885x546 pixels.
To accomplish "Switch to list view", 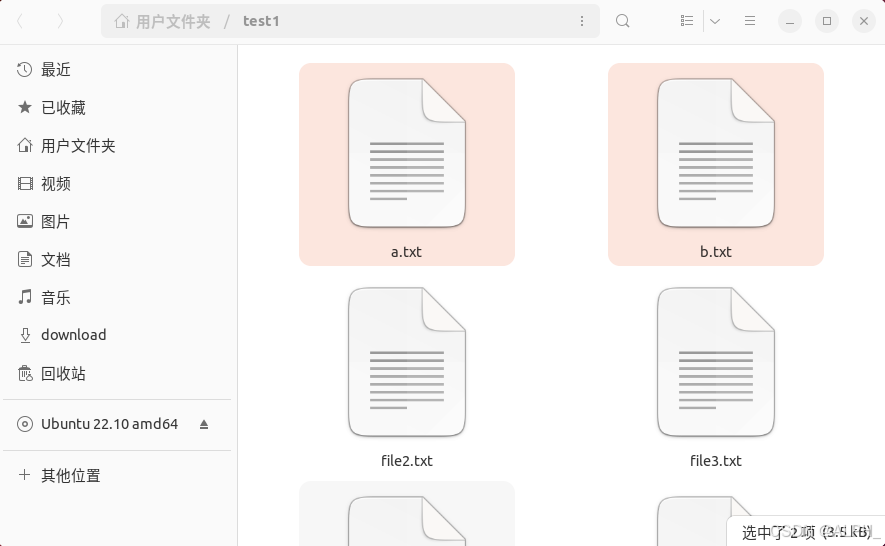I will point(687,21).
